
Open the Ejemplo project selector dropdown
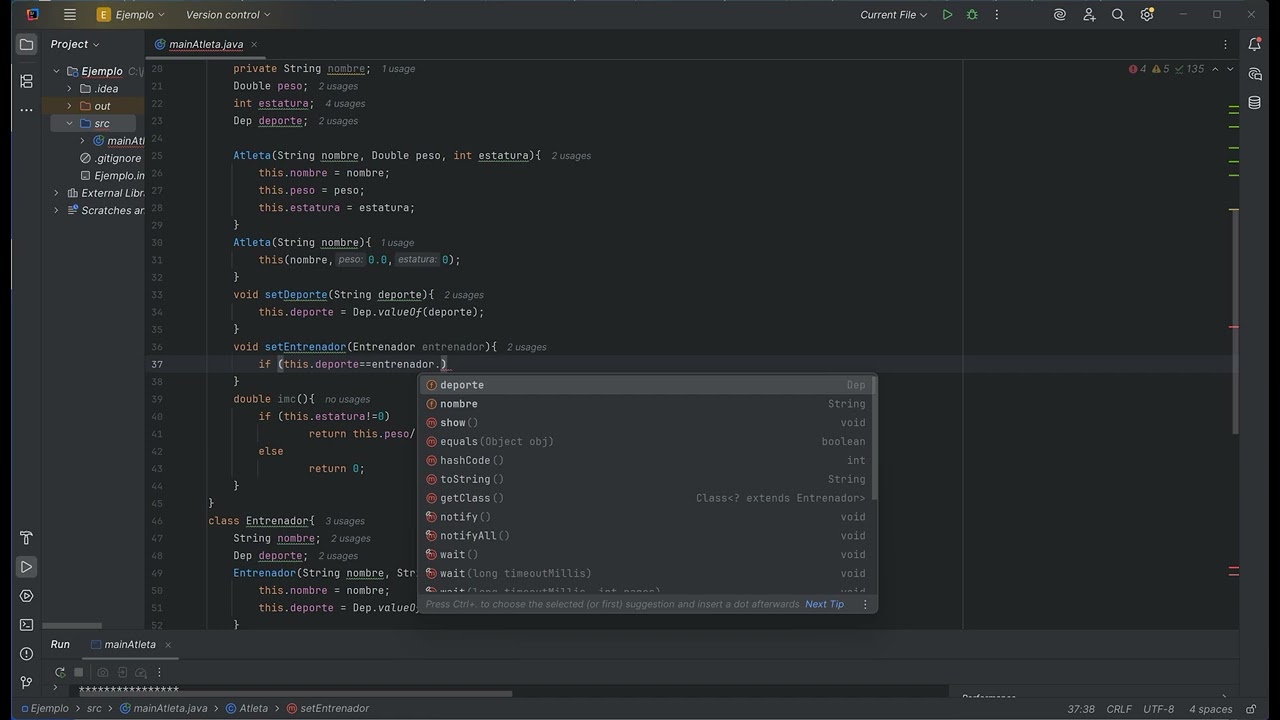click(x=131, y=15)
